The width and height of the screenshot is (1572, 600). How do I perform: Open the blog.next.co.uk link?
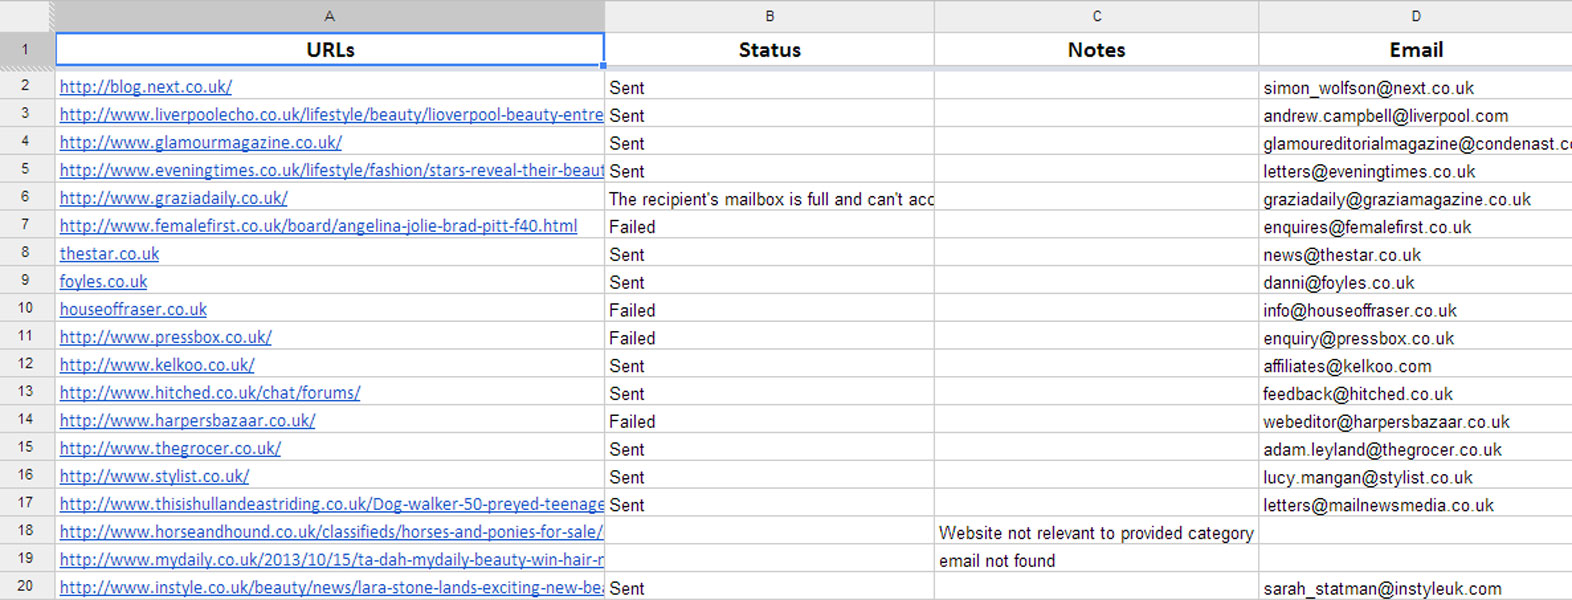click(x=145, y=87)
